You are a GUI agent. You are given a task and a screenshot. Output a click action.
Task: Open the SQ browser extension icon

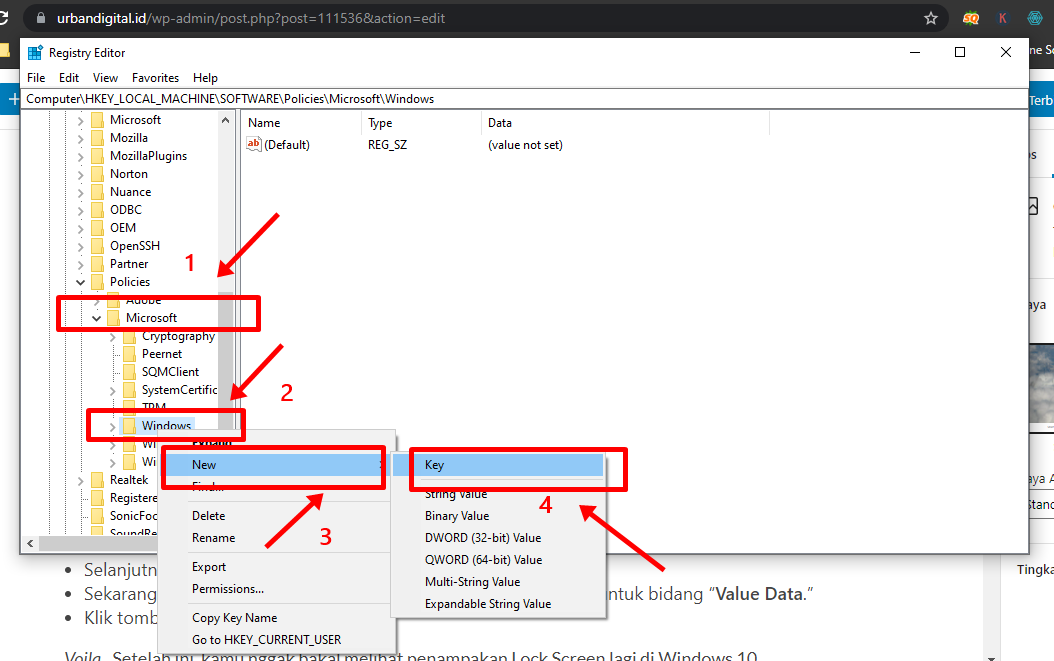click(x=971, y=18)
